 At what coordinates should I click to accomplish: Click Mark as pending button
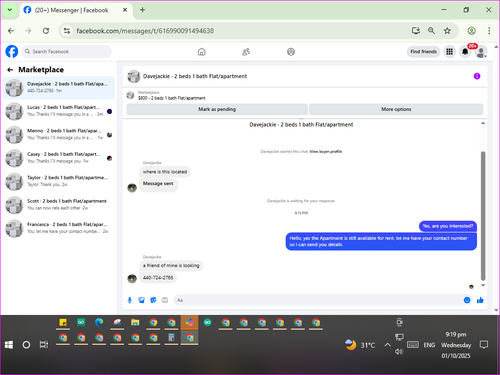click(x=217, y=109)
